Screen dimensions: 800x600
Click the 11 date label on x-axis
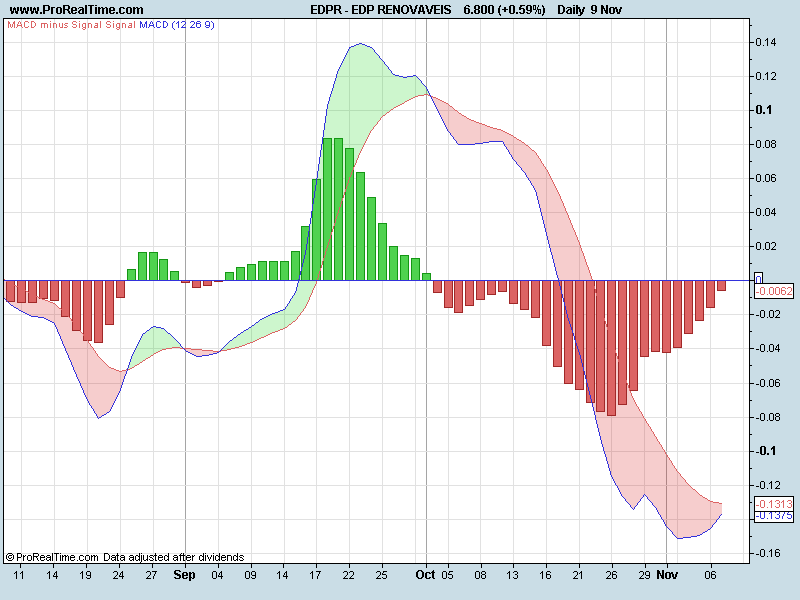click(19, 576)
